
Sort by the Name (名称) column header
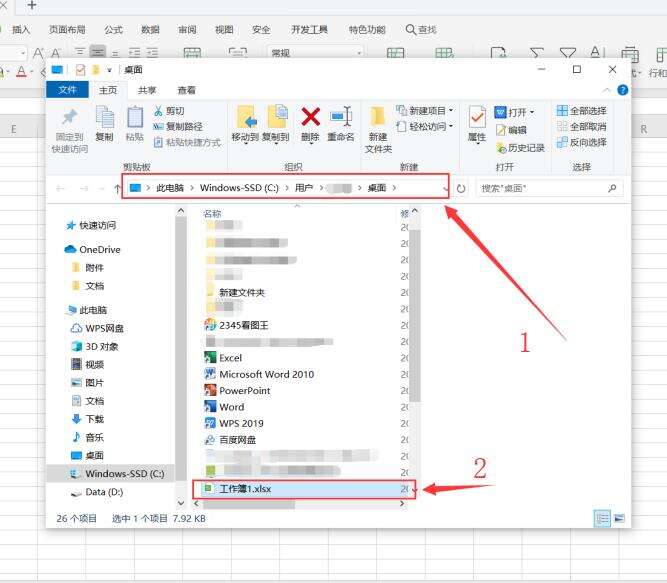coord(213,213)
